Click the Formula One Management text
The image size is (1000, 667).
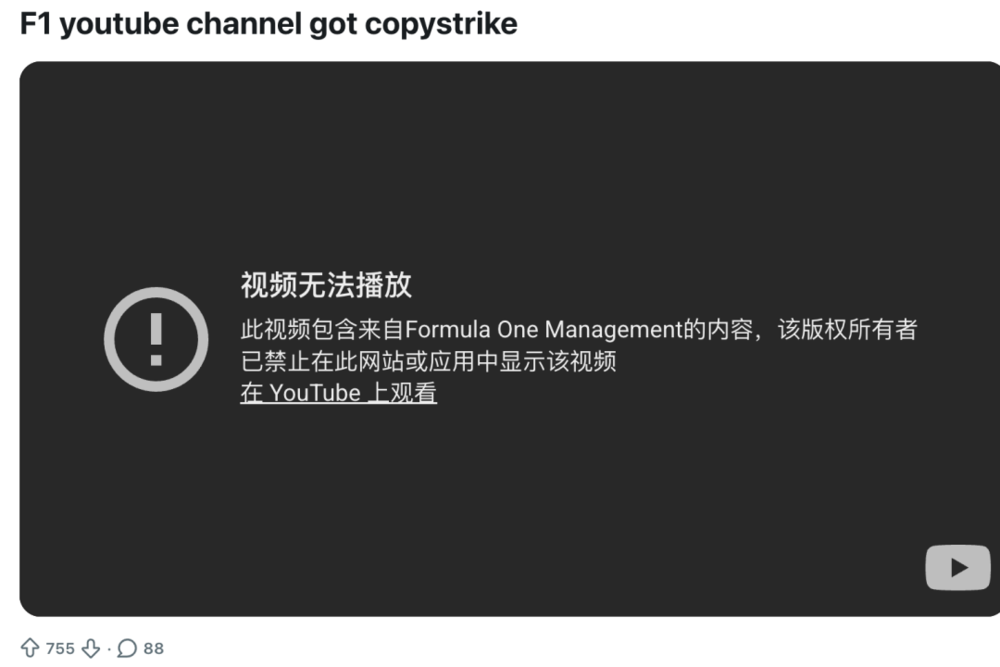(543, 330)
